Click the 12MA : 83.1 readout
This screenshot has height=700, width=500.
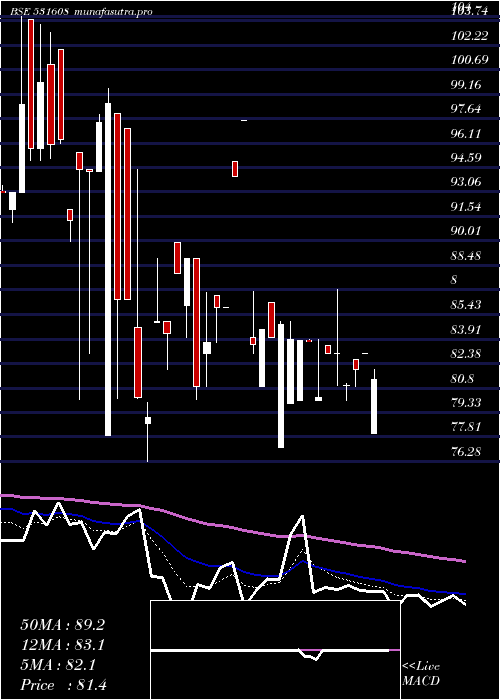click(x=63, y=645)
